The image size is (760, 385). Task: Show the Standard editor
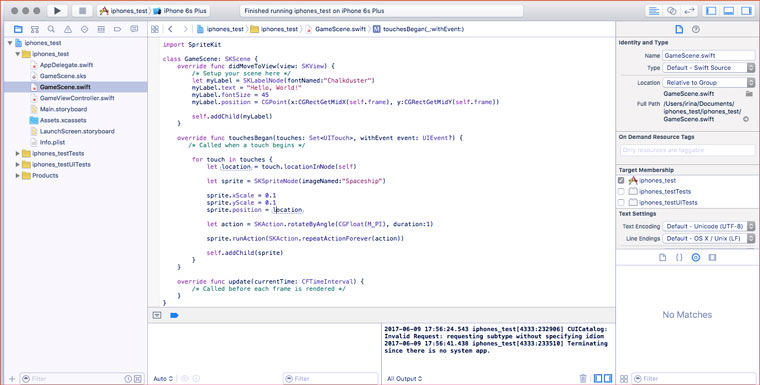click(654, 11)
